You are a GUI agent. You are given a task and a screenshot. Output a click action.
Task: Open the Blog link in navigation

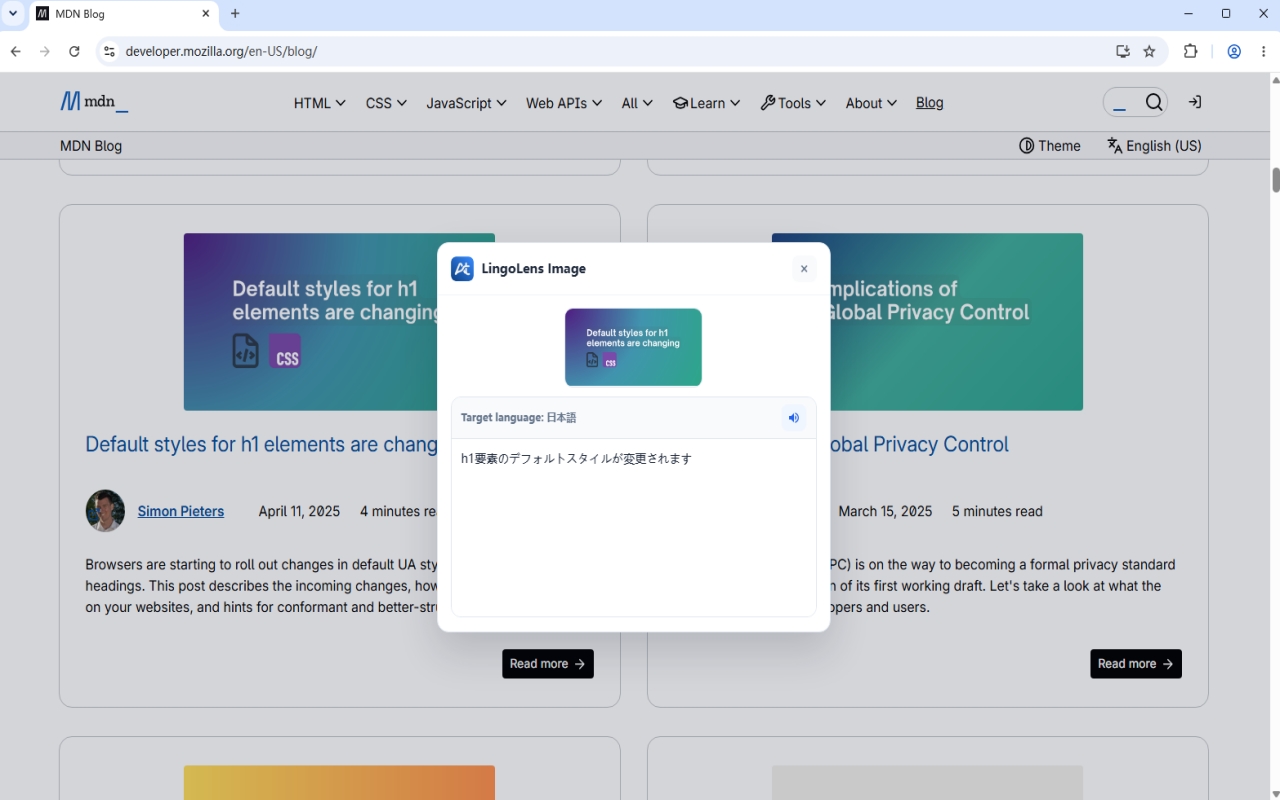pyautogui.click(x=929, y=102)
